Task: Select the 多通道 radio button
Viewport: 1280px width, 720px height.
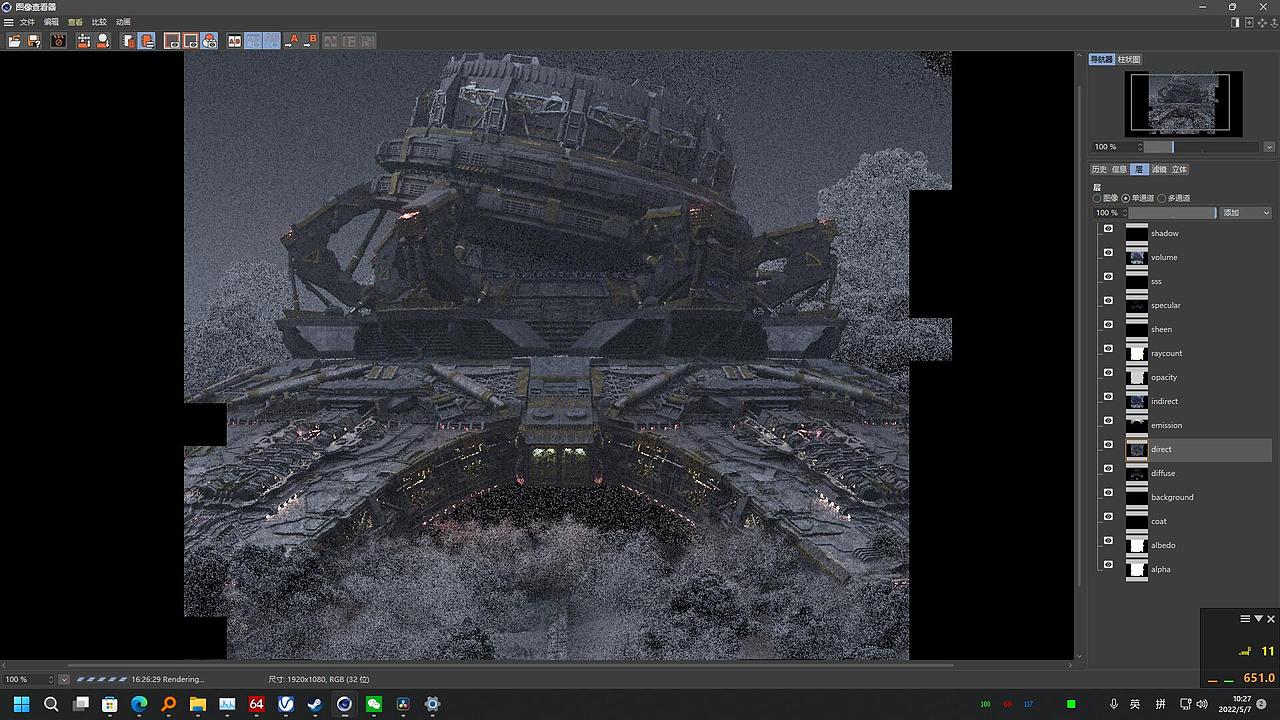Action: tap(1161, 198)
